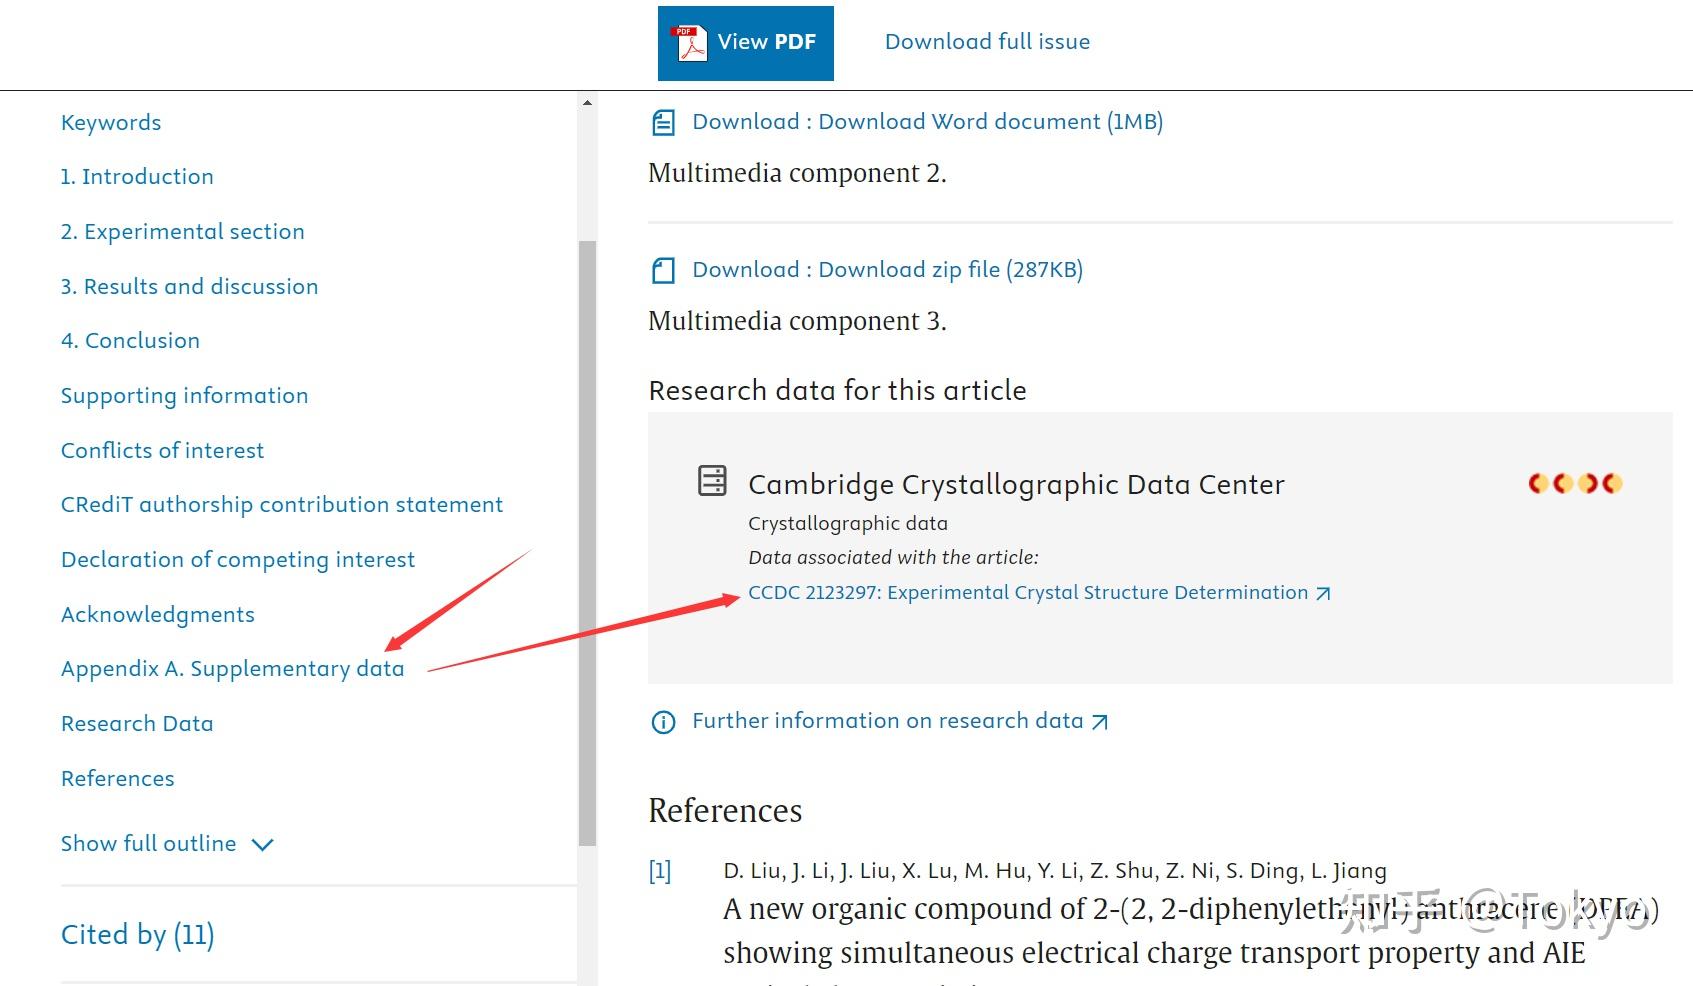The width and height of the screenshot is (1693, 986).
Task: Click the PDF icon in View PDF button
Action: click(x=691, y=43)
